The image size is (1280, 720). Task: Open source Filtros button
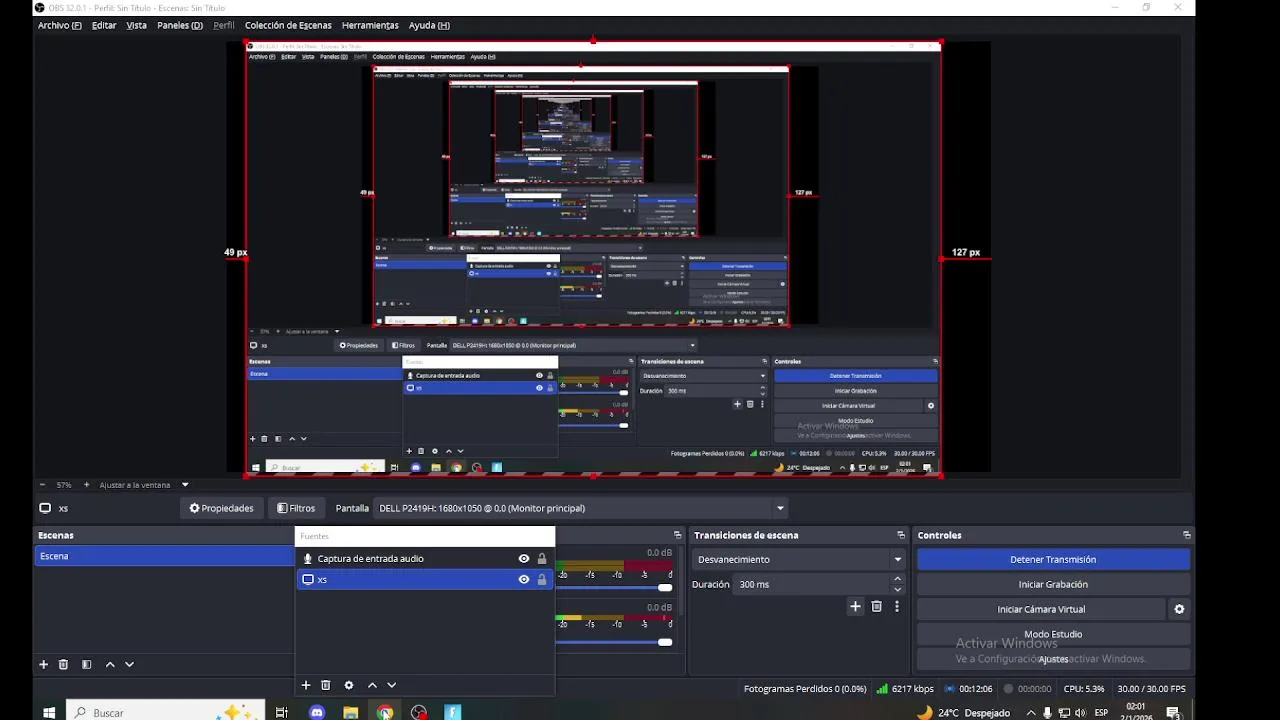pos(296,508)
